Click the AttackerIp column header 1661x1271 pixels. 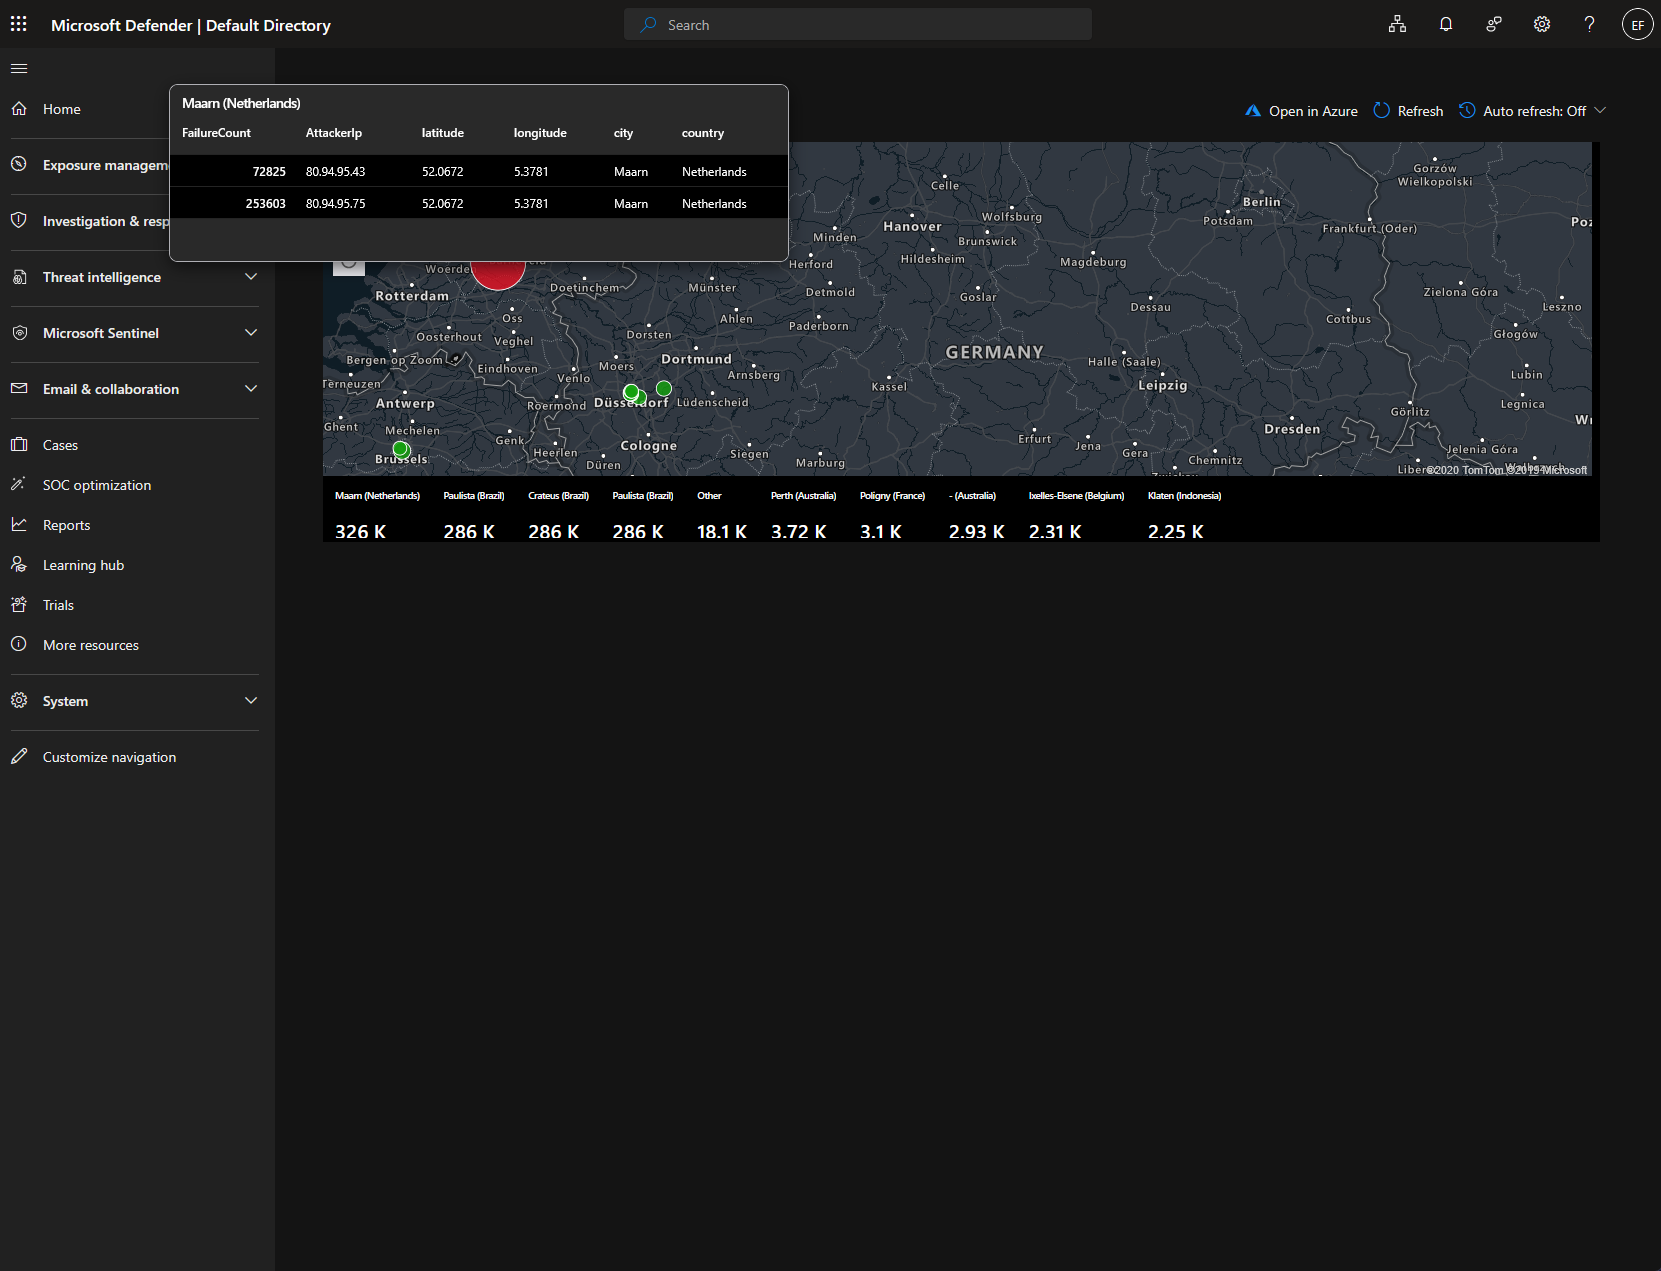pyautogui.click(x=334, y=133)
